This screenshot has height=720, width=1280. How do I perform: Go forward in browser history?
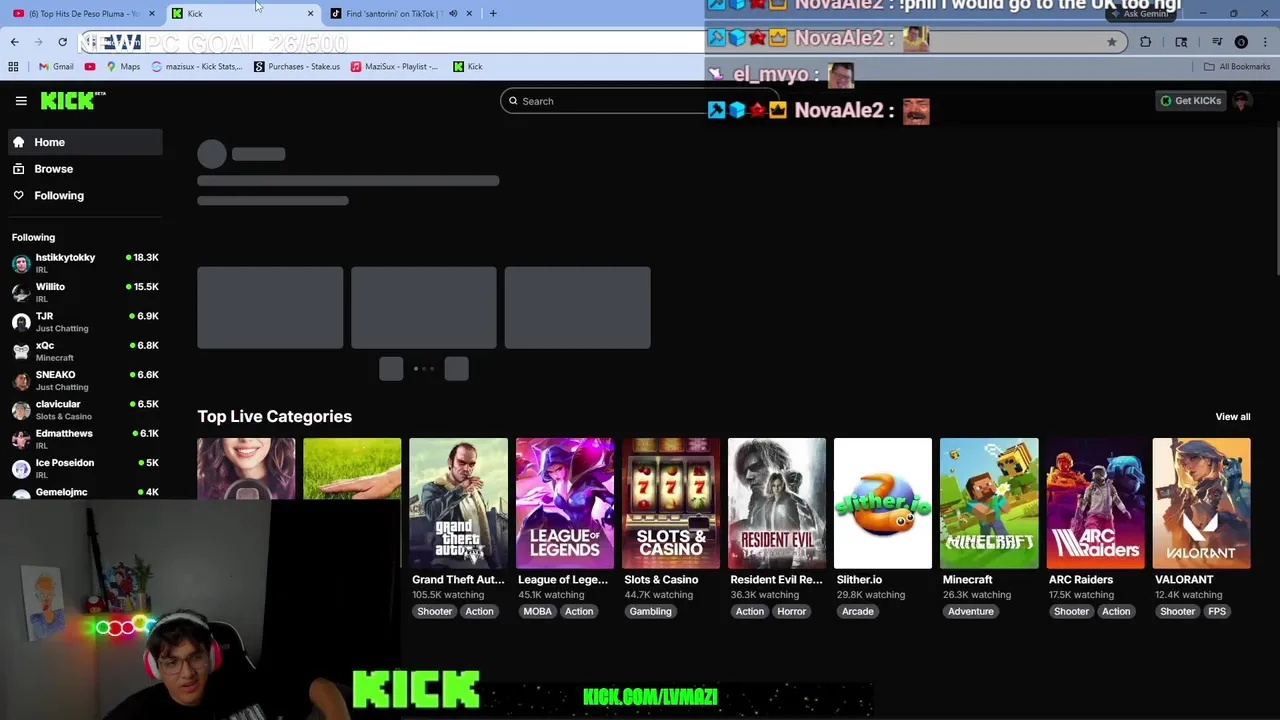pos(39,42)
